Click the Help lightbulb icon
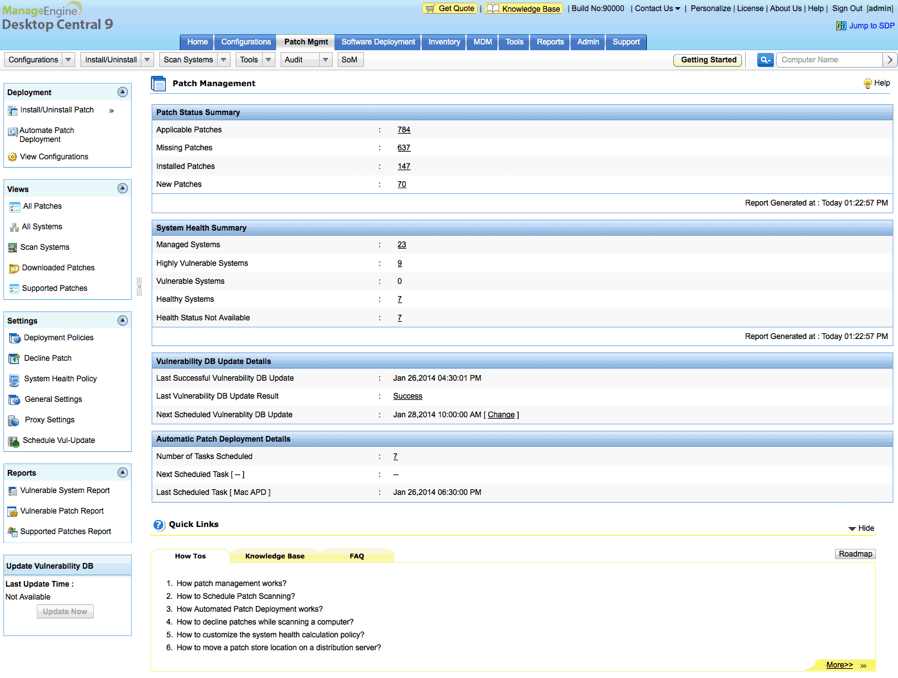Screen dimensions: 898x678 (868, 84)
